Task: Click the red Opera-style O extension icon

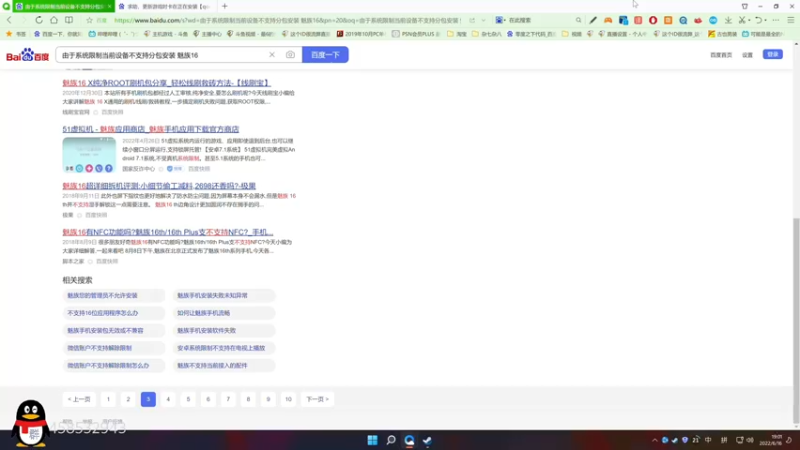Action: pyautogui.click(x=653, y=20)
